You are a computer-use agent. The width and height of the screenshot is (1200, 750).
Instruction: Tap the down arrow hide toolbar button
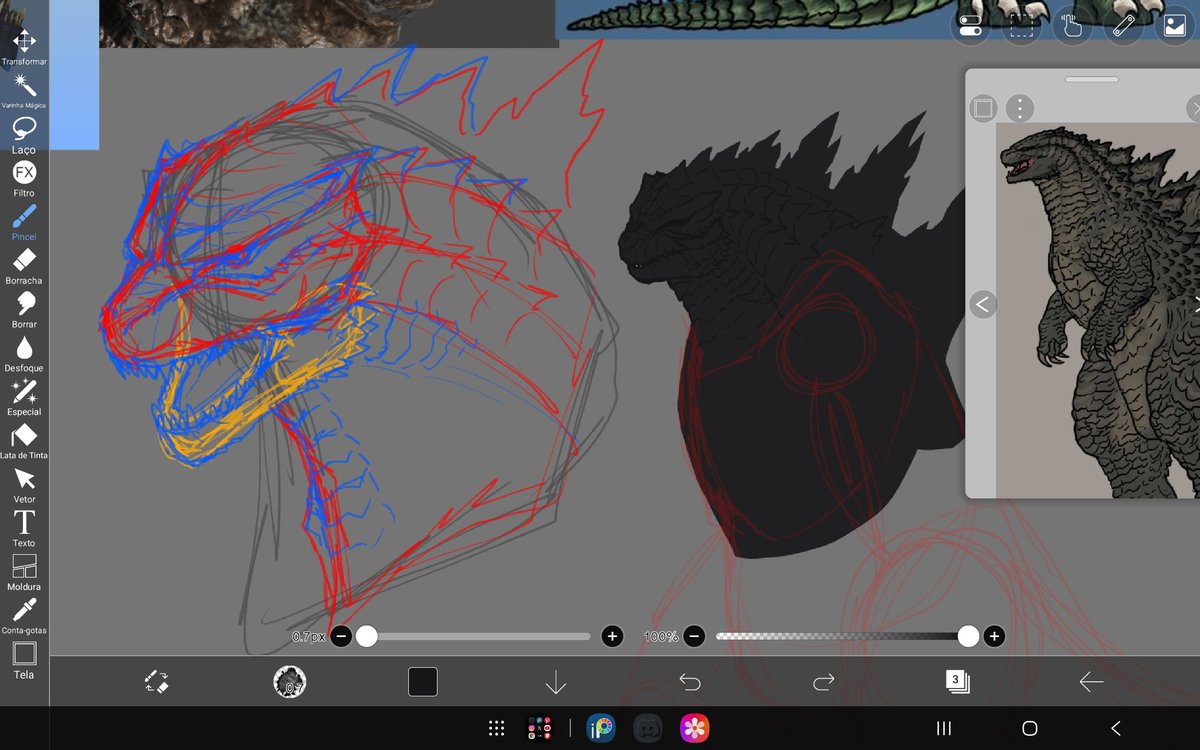556,682
